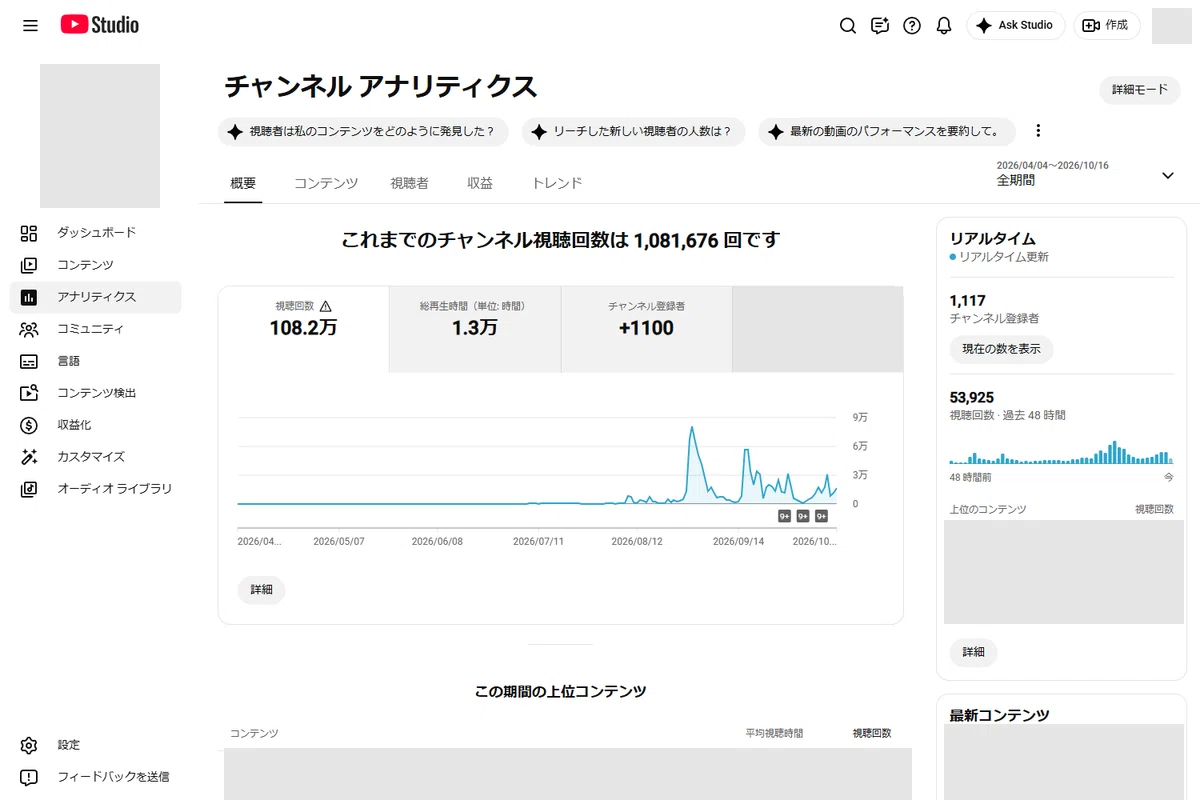Open コミュニティ in the sidebar
This screenshot has width=1200, height=800.
[x=96, y=329]
